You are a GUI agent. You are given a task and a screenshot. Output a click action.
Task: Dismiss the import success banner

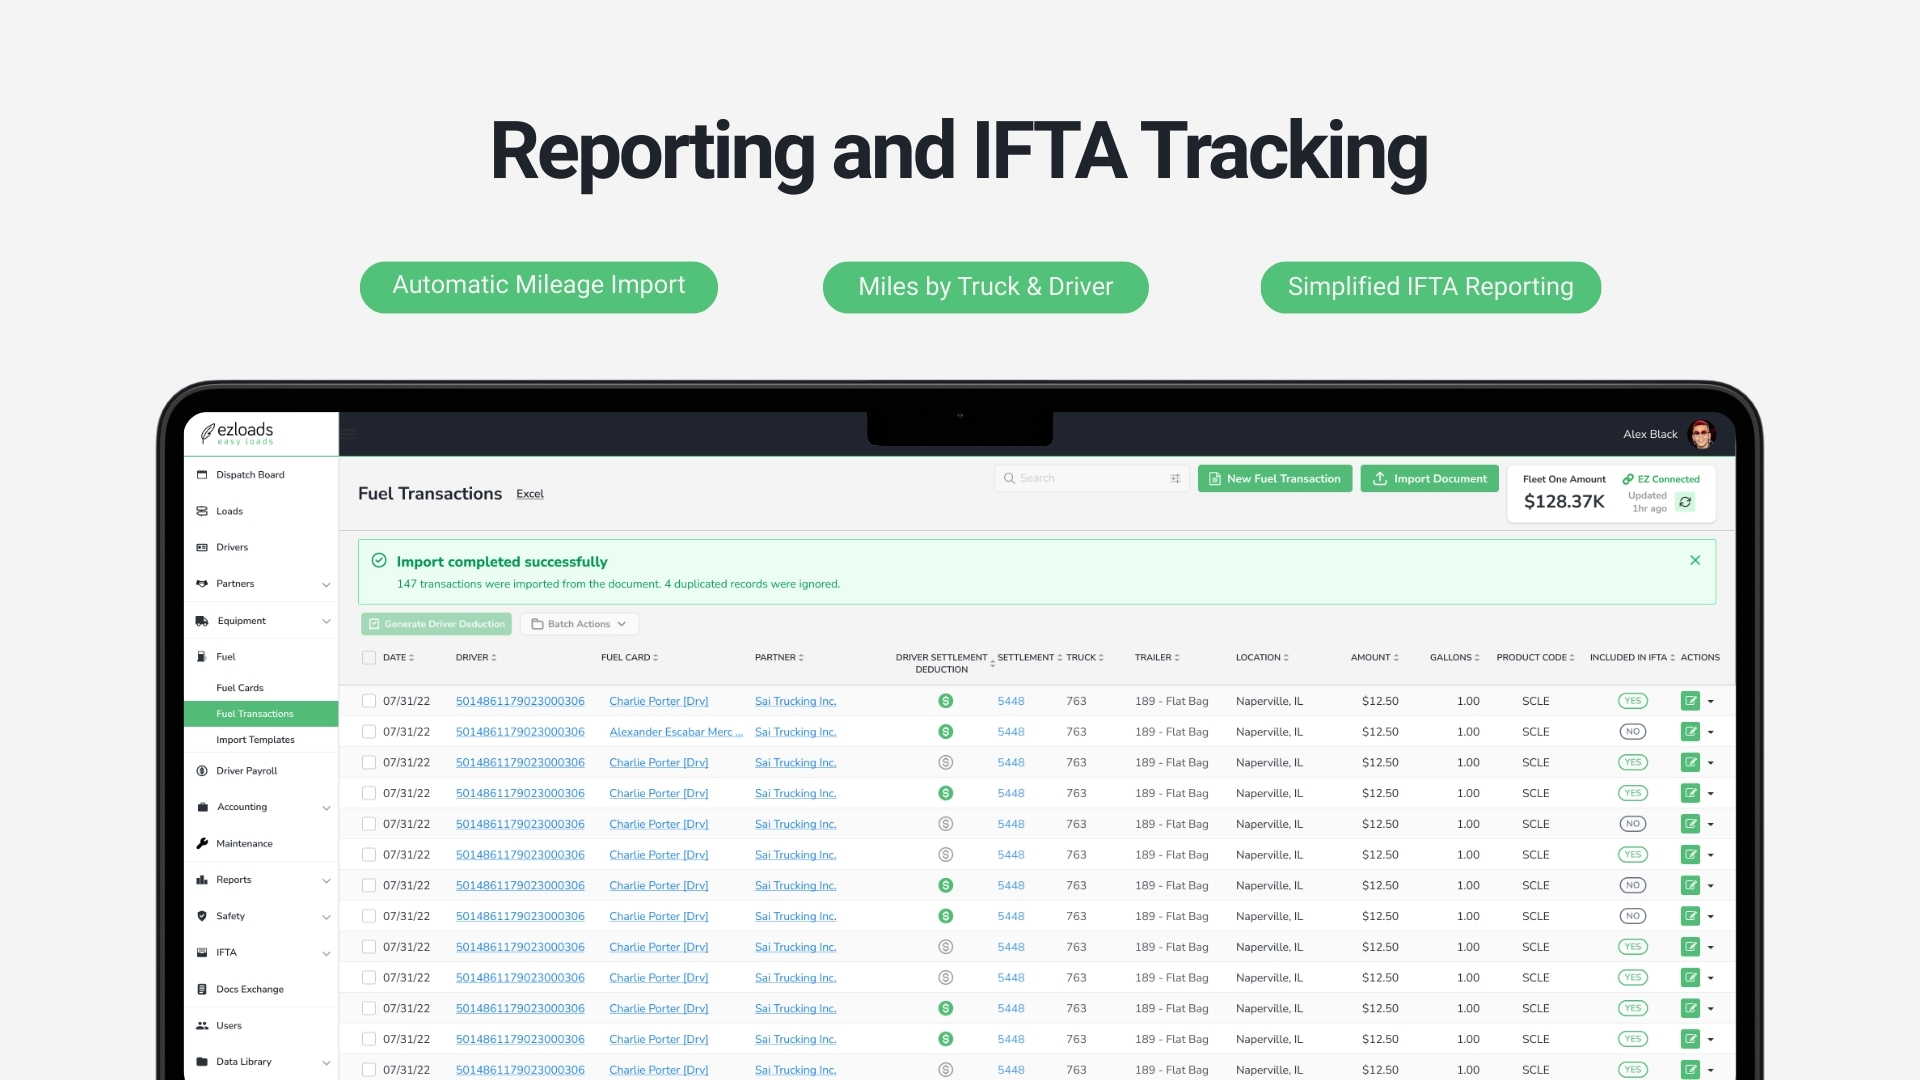coord(1695,560)
